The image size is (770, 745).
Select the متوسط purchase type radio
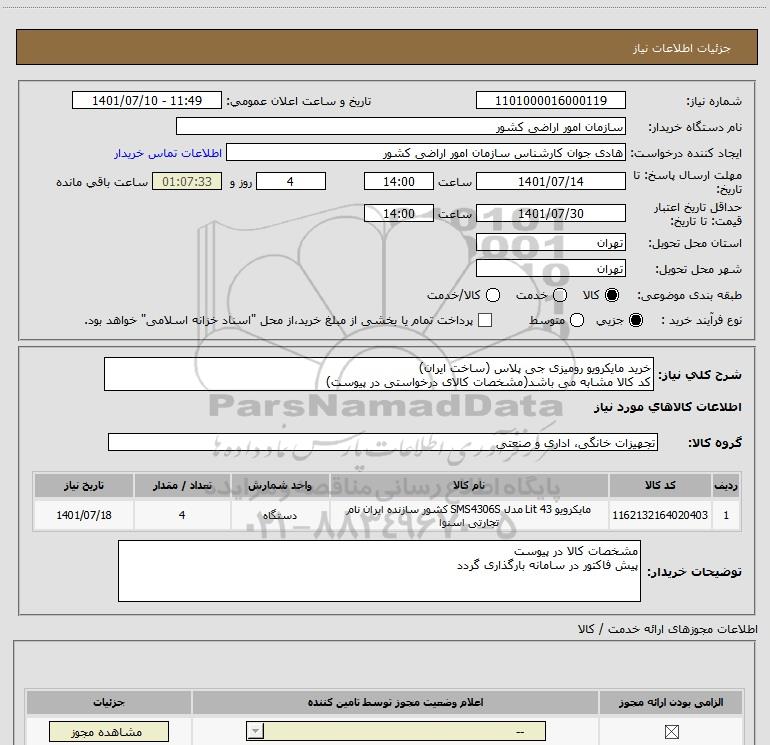coord(577,320)
